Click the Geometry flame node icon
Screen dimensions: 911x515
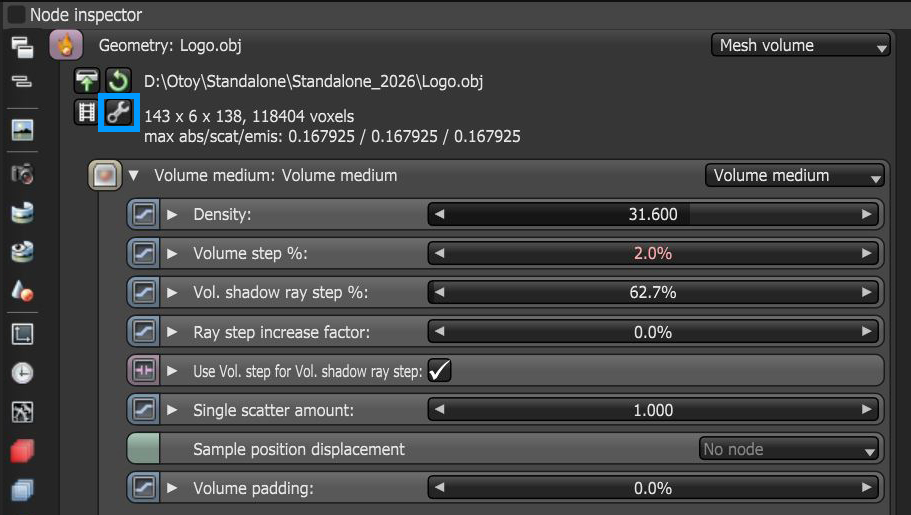[x=67, y=45]
